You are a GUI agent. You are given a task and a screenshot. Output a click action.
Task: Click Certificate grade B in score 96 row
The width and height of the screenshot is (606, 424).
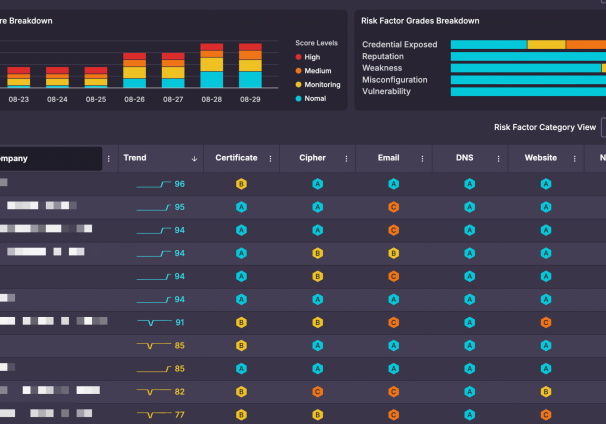(241, 184)
